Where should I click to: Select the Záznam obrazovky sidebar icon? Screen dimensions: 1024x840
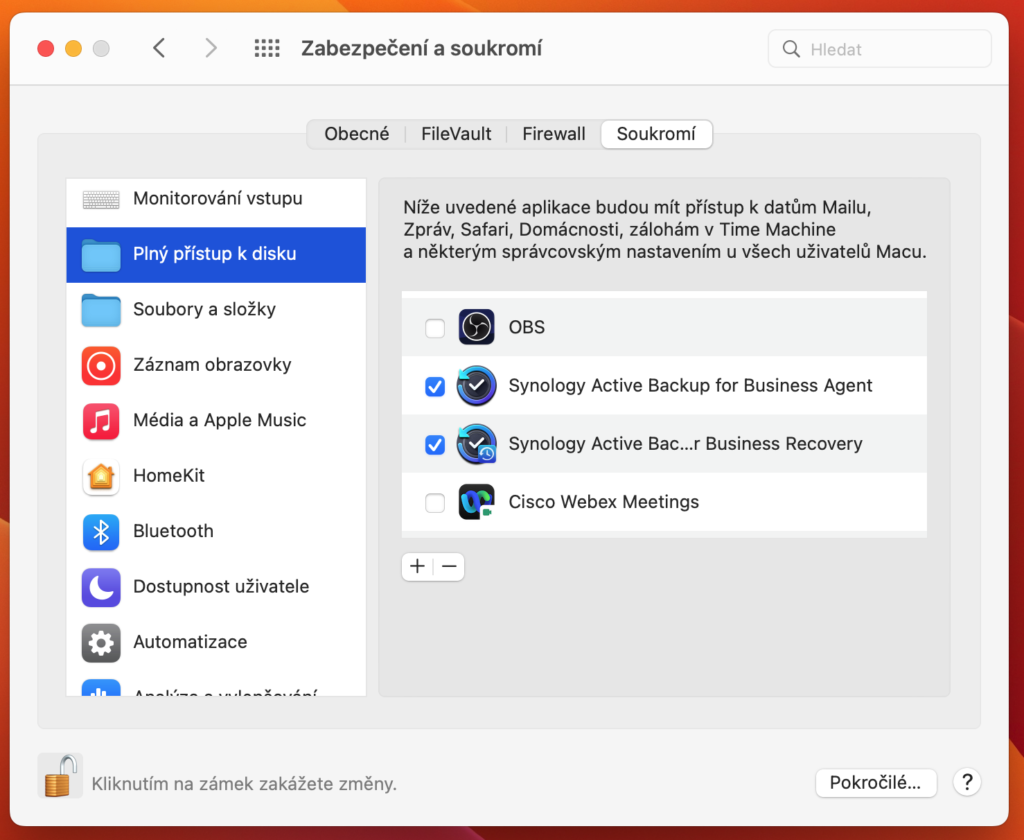101,365
